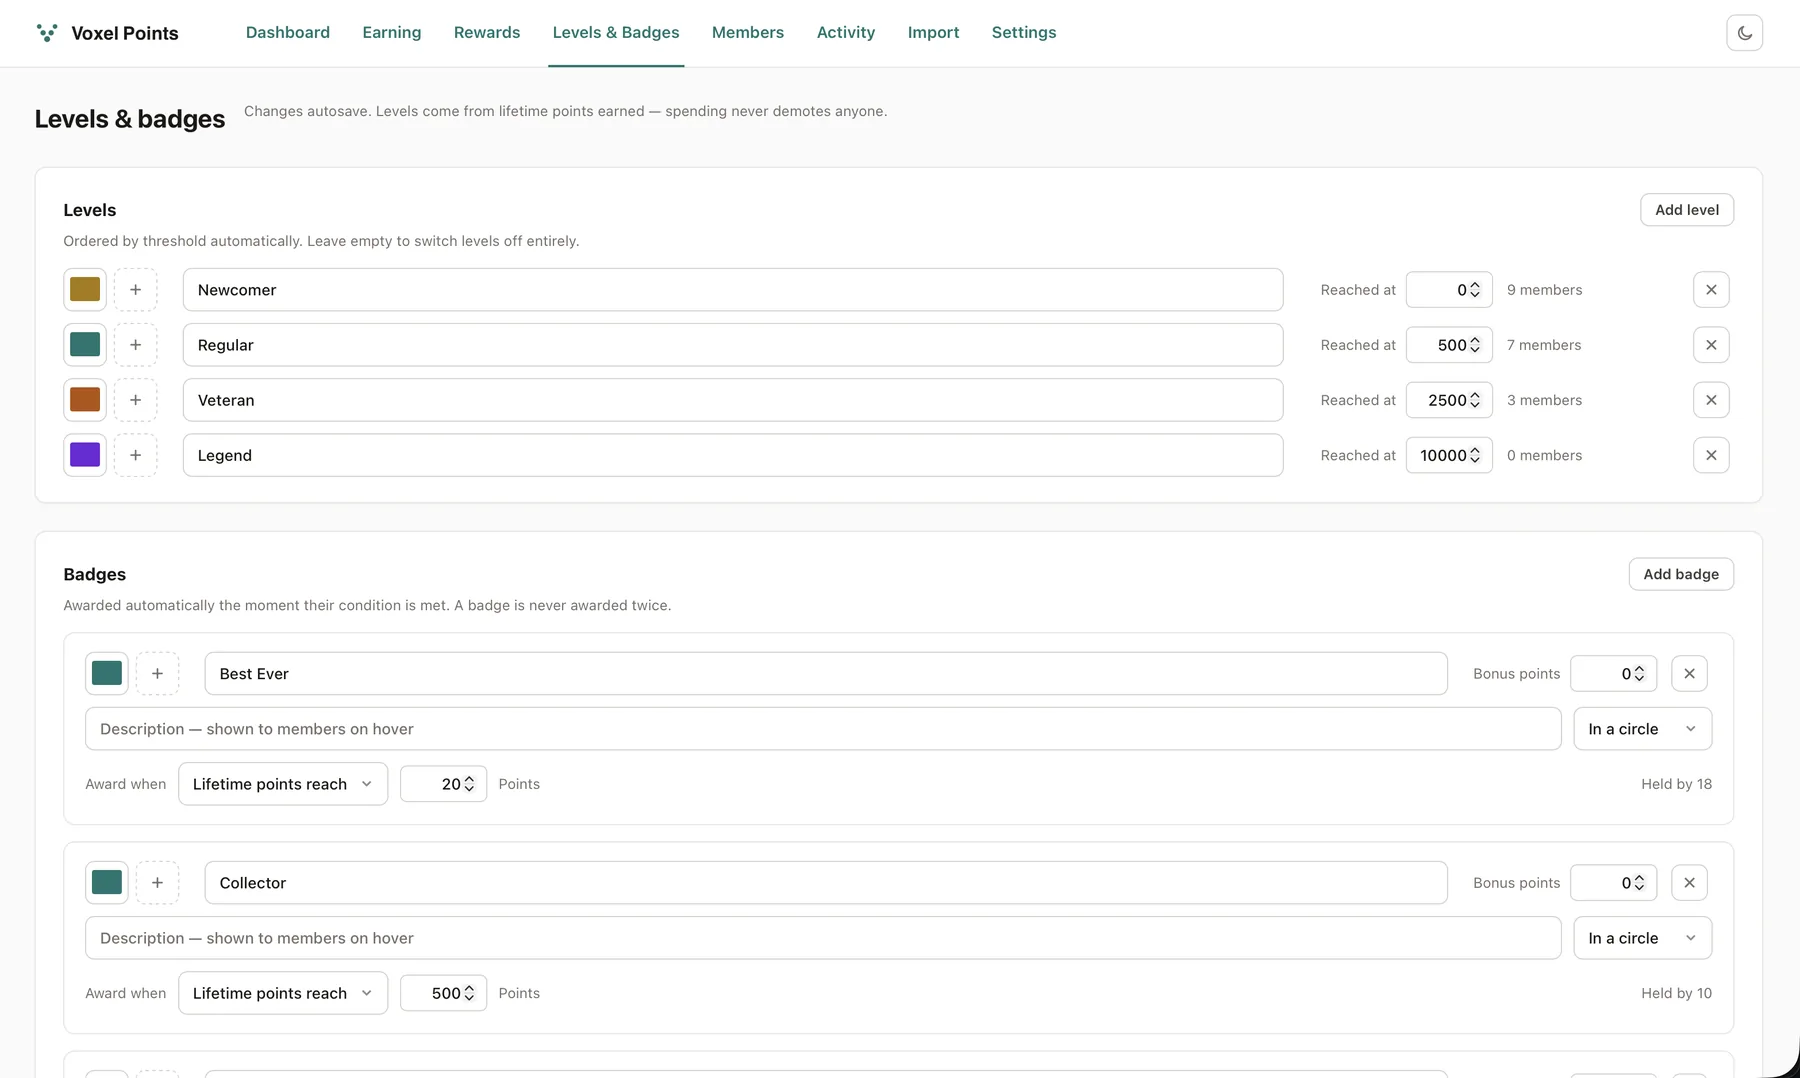The height and width of the screenshot is (1078, 1800).
Task: Click the 'Levels' section heading
Action: point(90,210)
